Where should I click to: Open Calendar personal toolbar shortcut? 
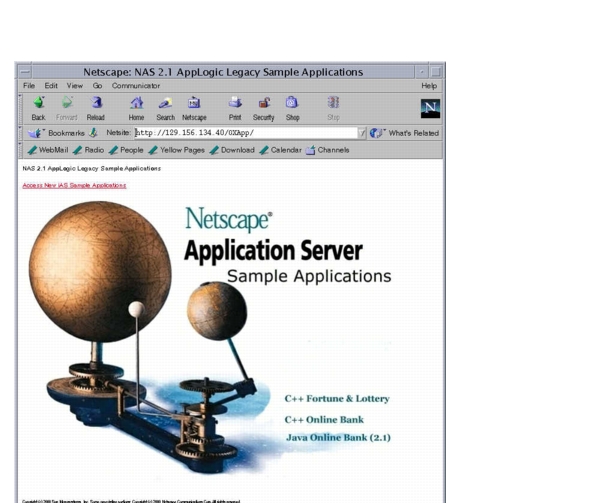(x=280, y=150)
